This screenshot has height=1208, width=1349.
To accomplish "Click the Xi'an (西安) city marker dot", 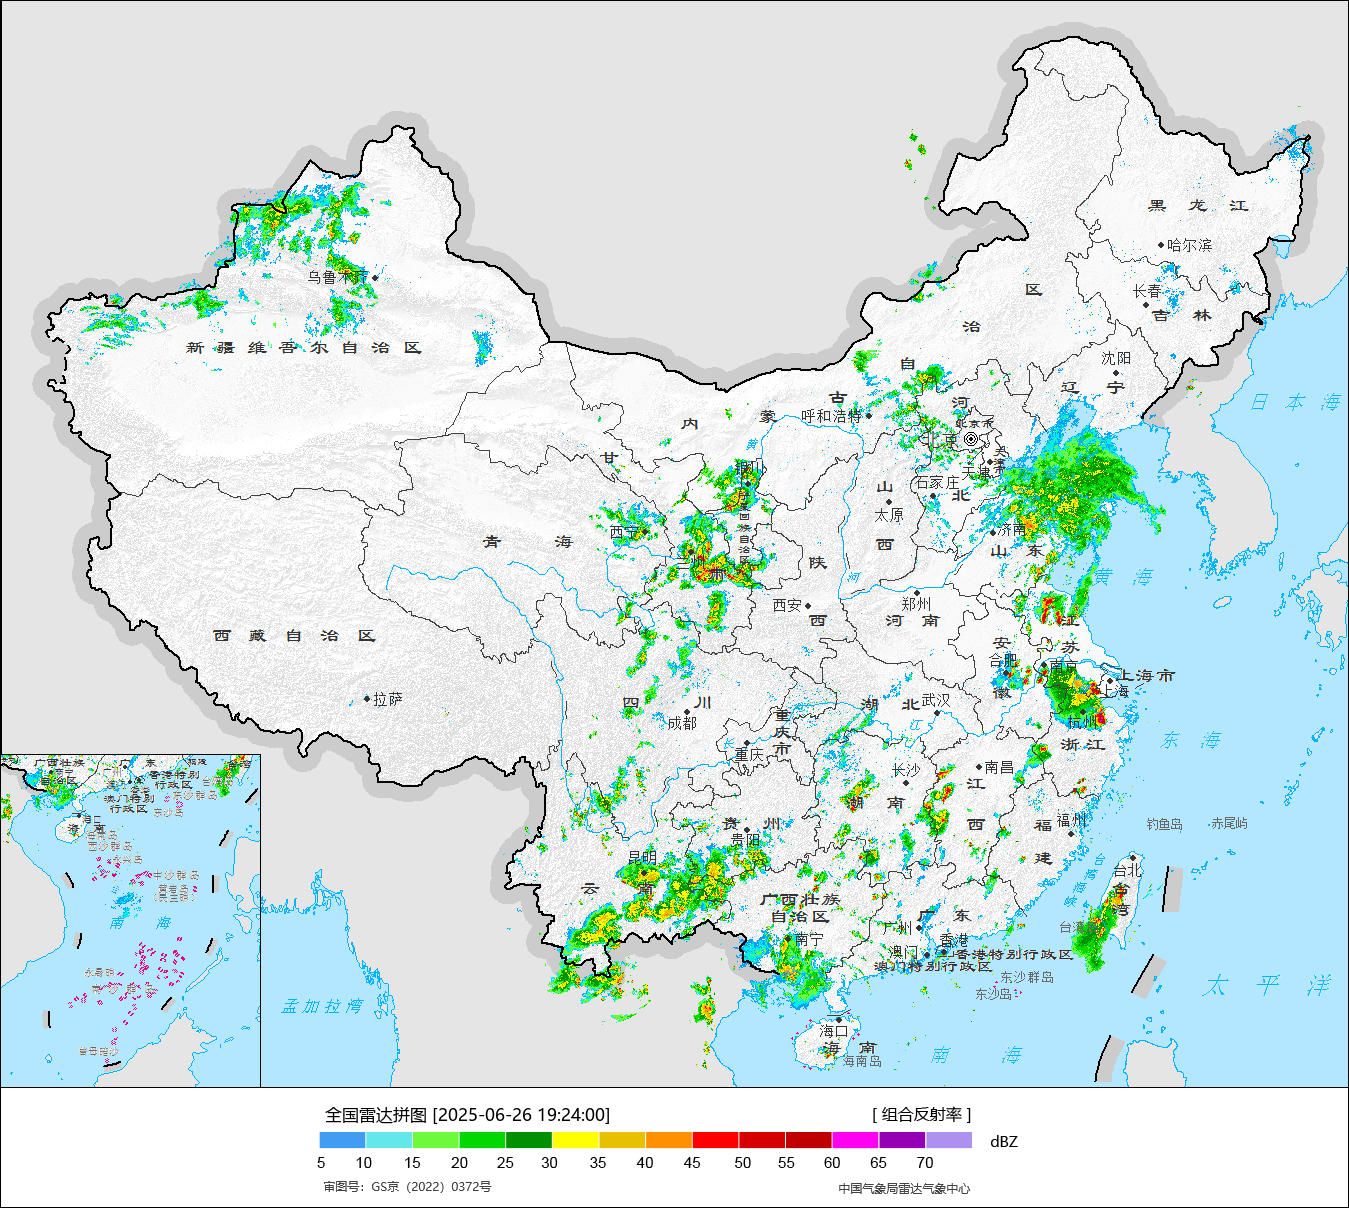I will (808, 605).
